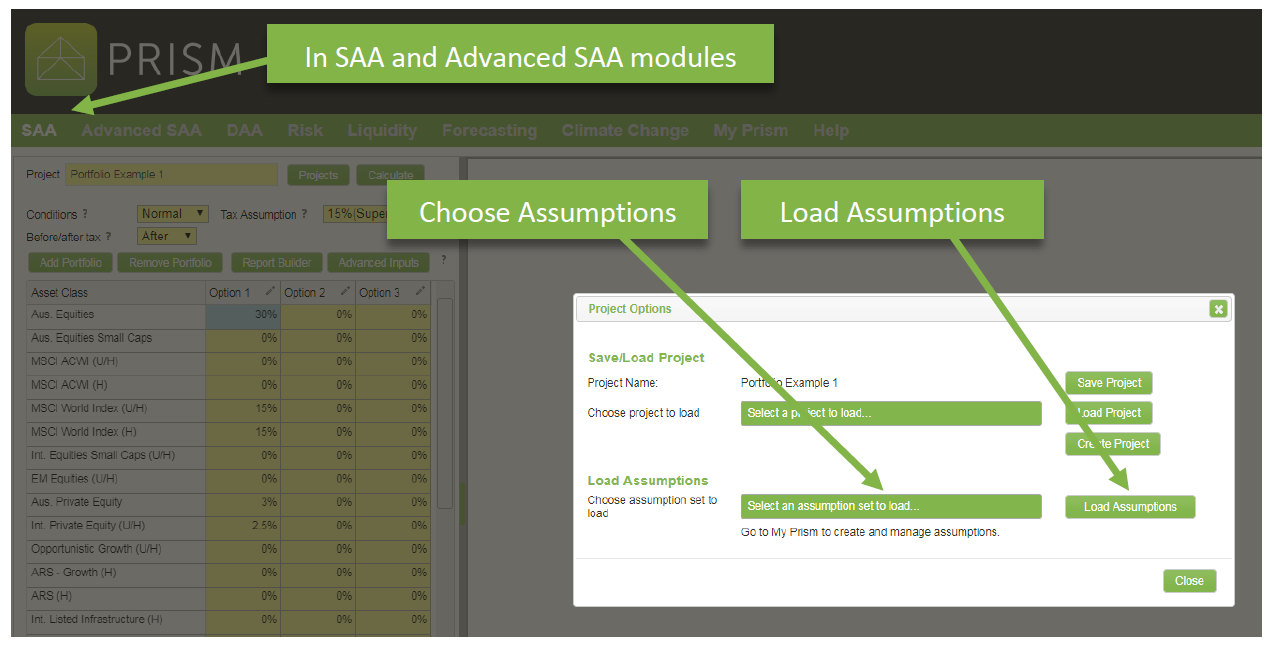Click Create Project button
Image resolution: width=1272 pixels, height=646 pixels.
[x=1113, y=444]
